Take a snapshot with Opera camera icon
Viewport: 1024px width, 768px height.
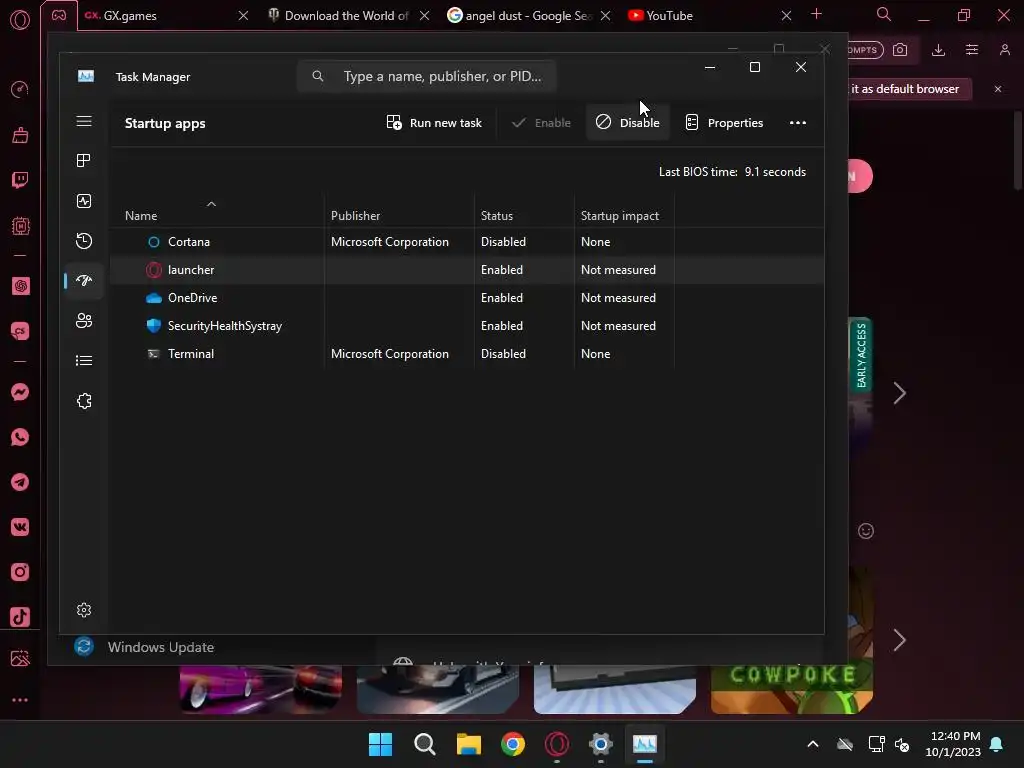click(x=900, y=50)
